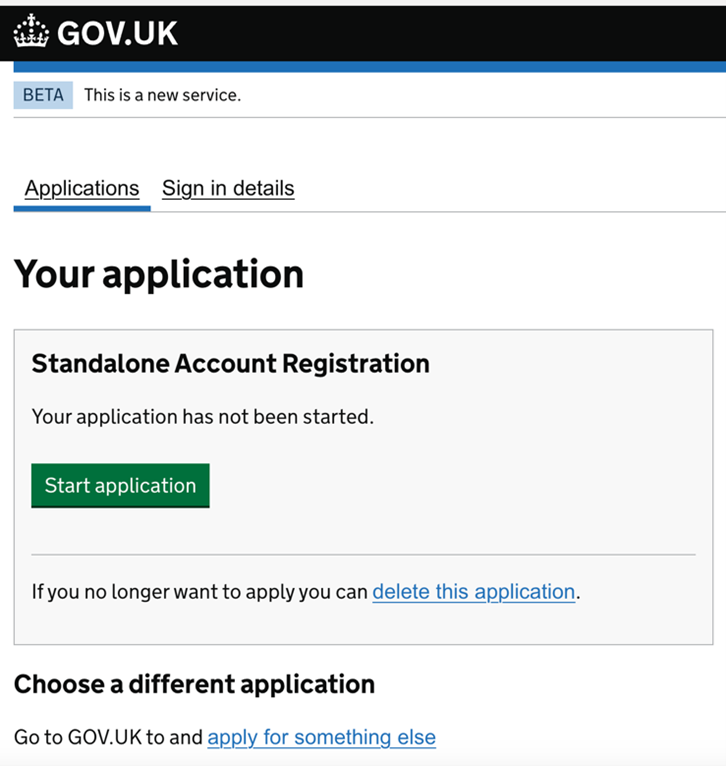
Task: Click the GOV.UK logo text
Action: tap(117, 33)
